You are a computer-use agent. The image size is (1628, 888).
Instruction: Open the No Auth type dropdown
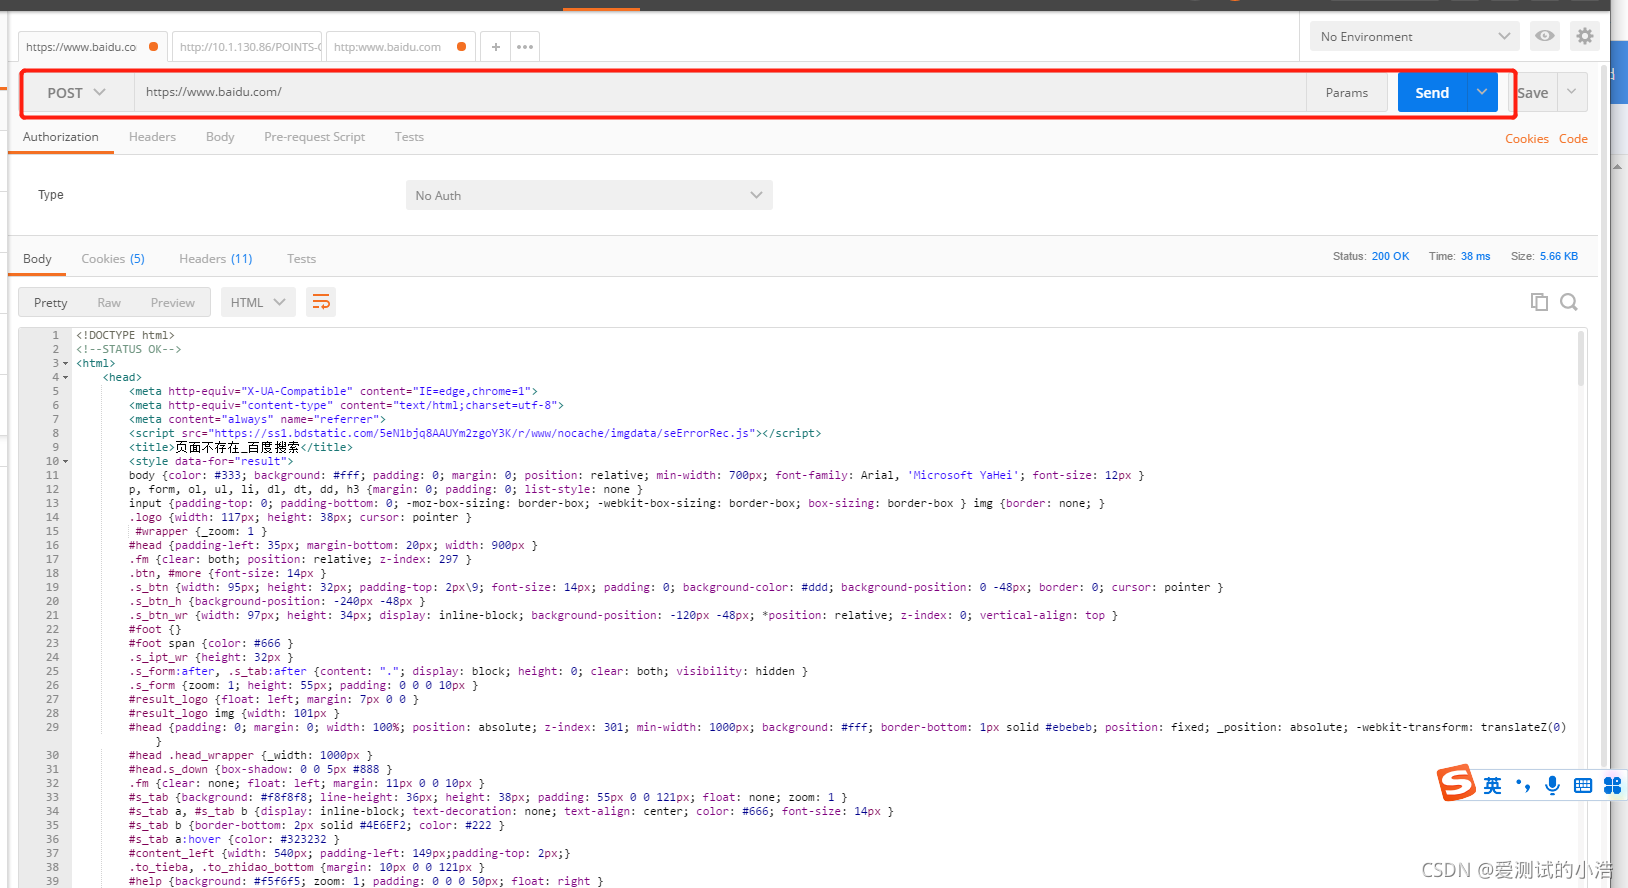click(589, 195)
